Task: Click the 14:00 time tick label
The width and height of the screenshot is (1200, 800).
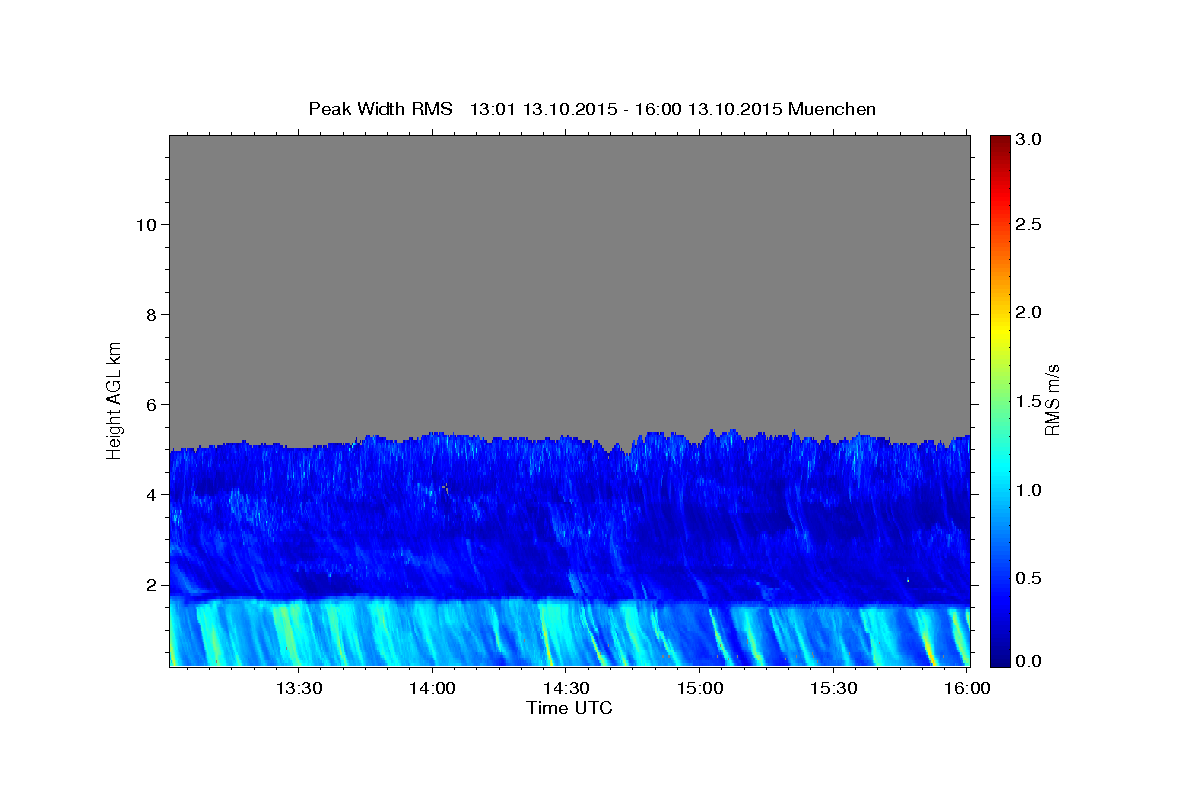Action: [x=432, y=688]
